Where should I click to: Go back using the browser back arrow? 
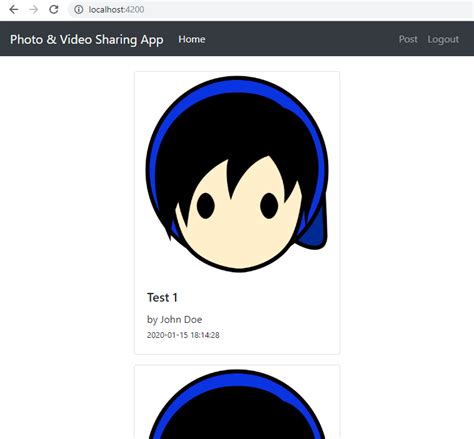[x=14, y=10]
